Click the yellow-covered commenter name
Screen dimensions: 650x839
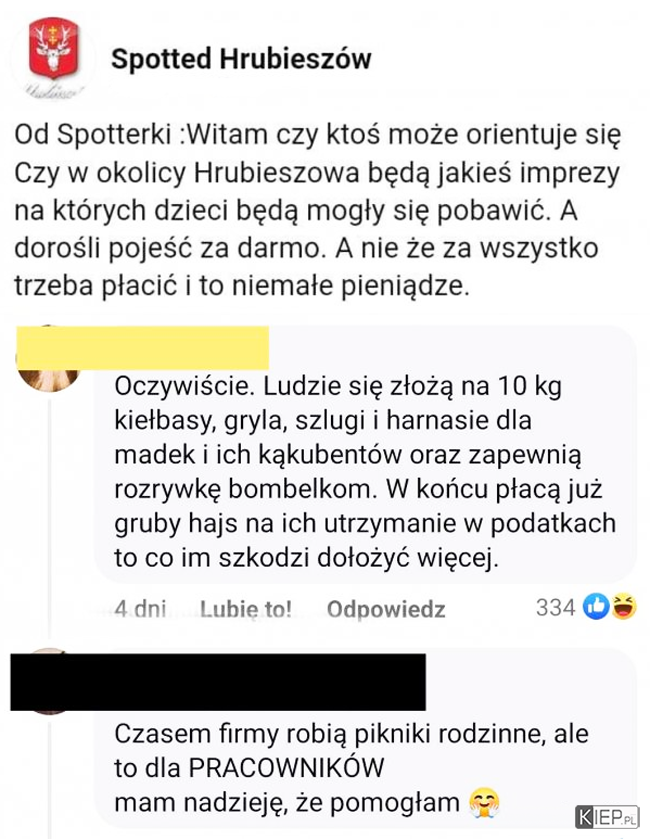pyautogui.click(x=142, y=348)
